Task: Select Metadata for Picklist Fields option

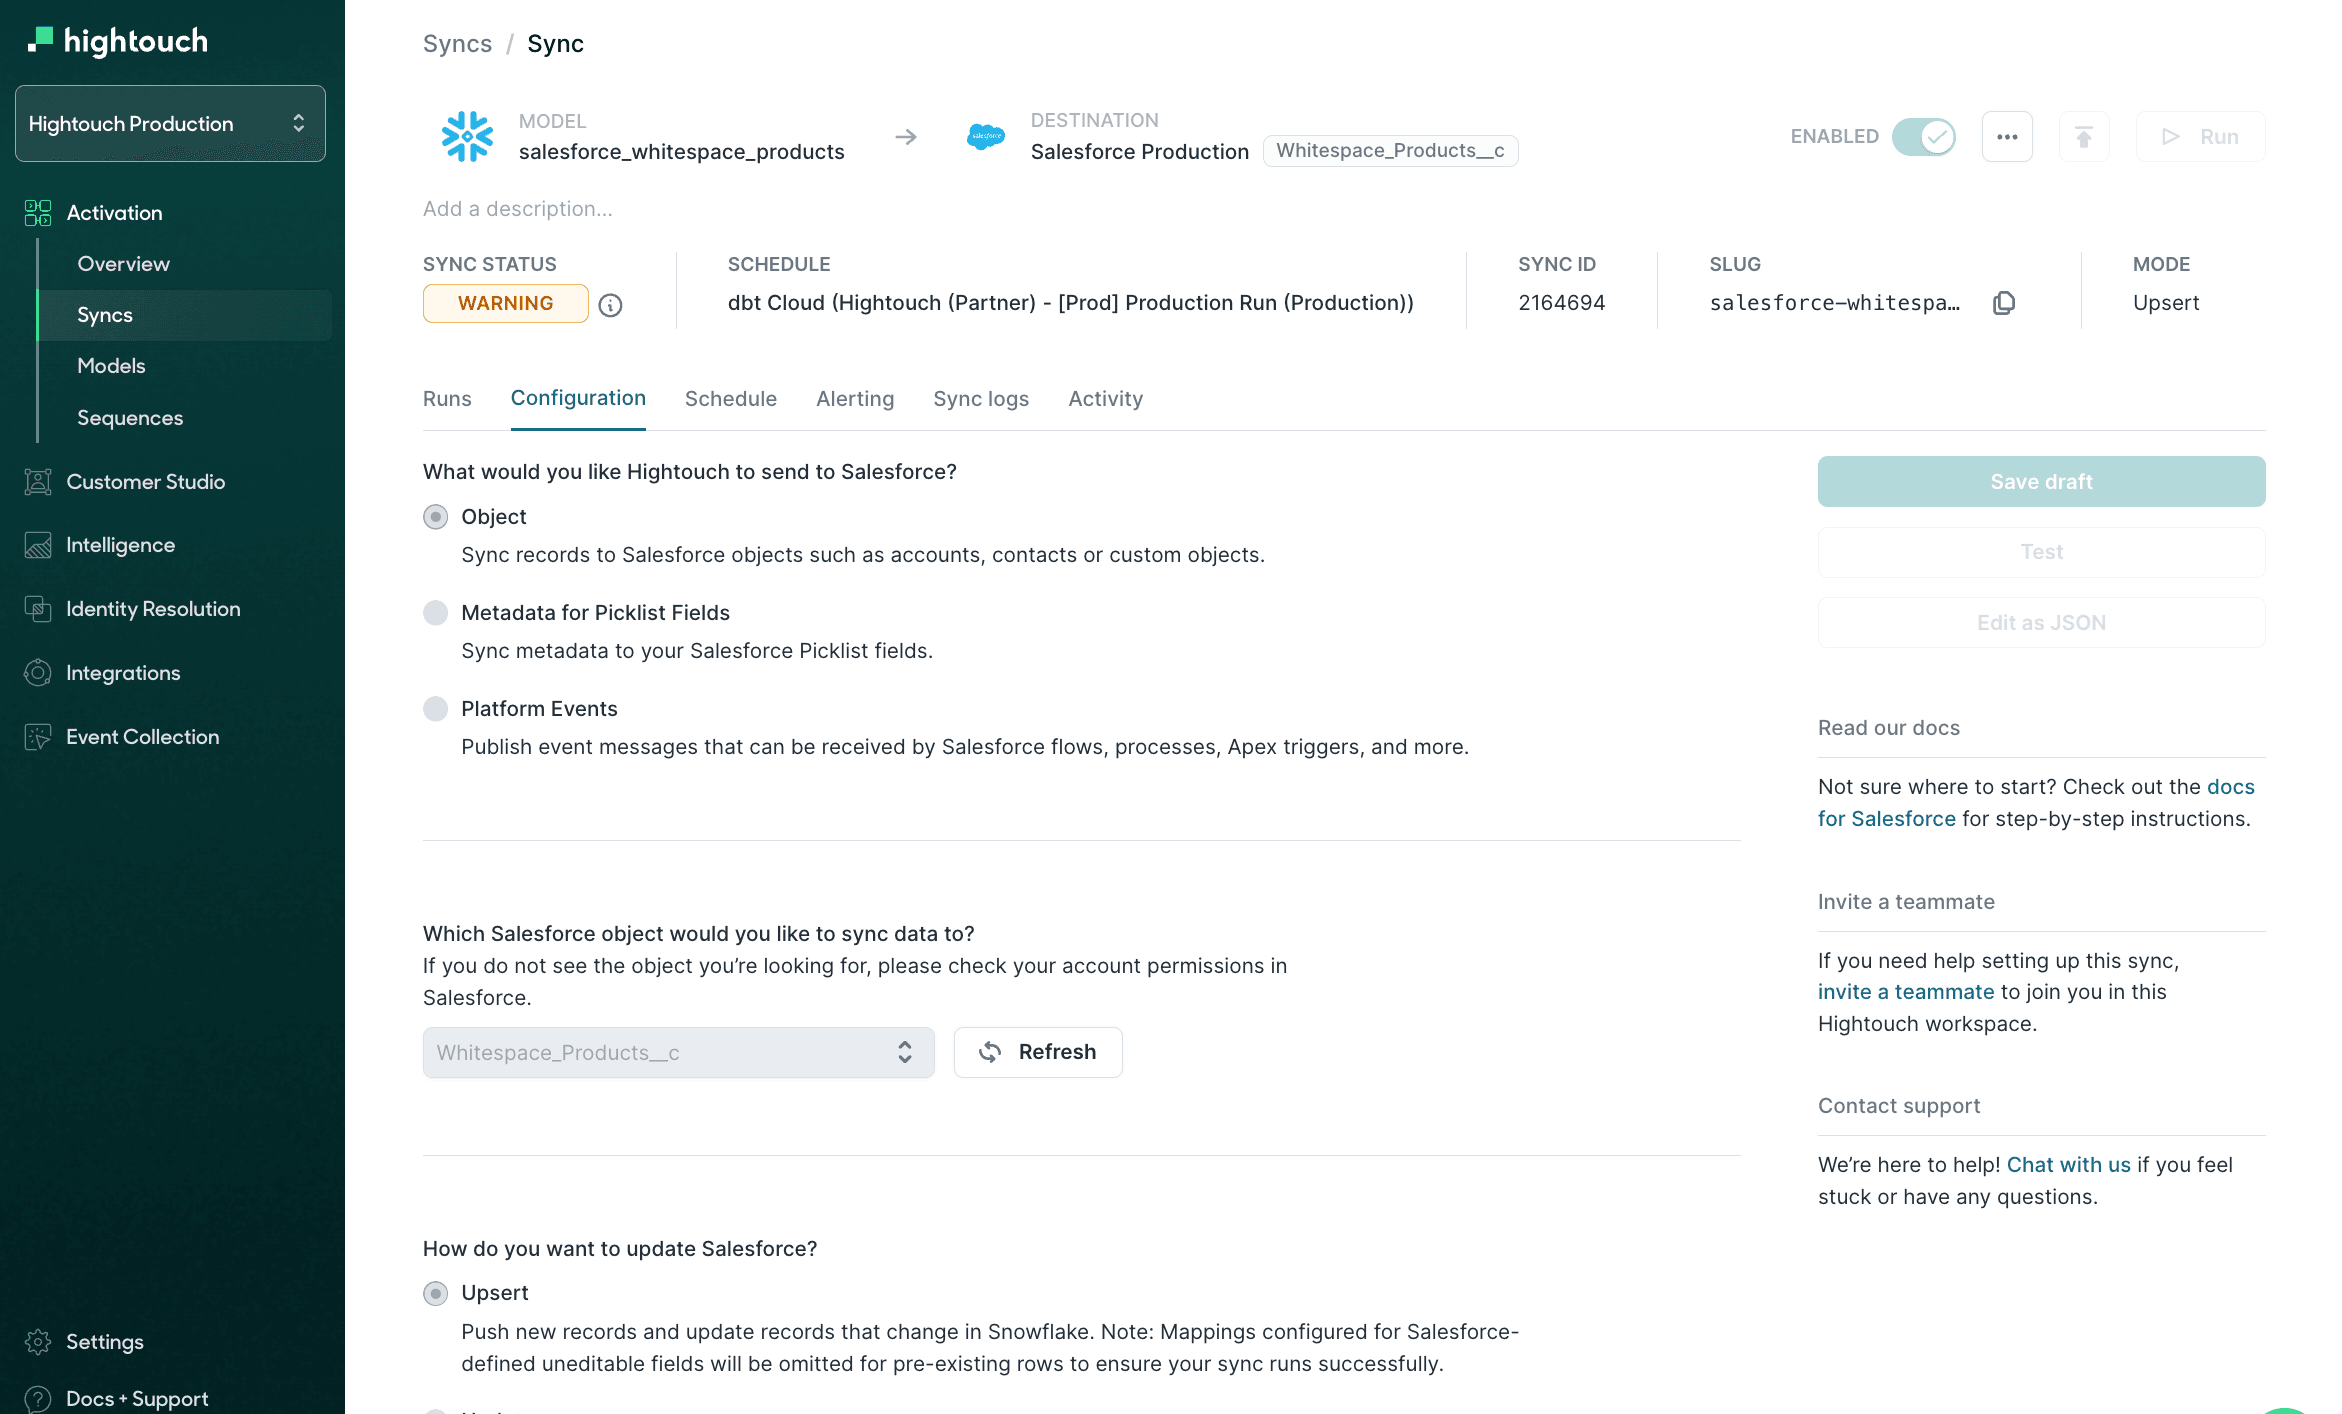Action: pyautogui.click(x=435, y=612)
